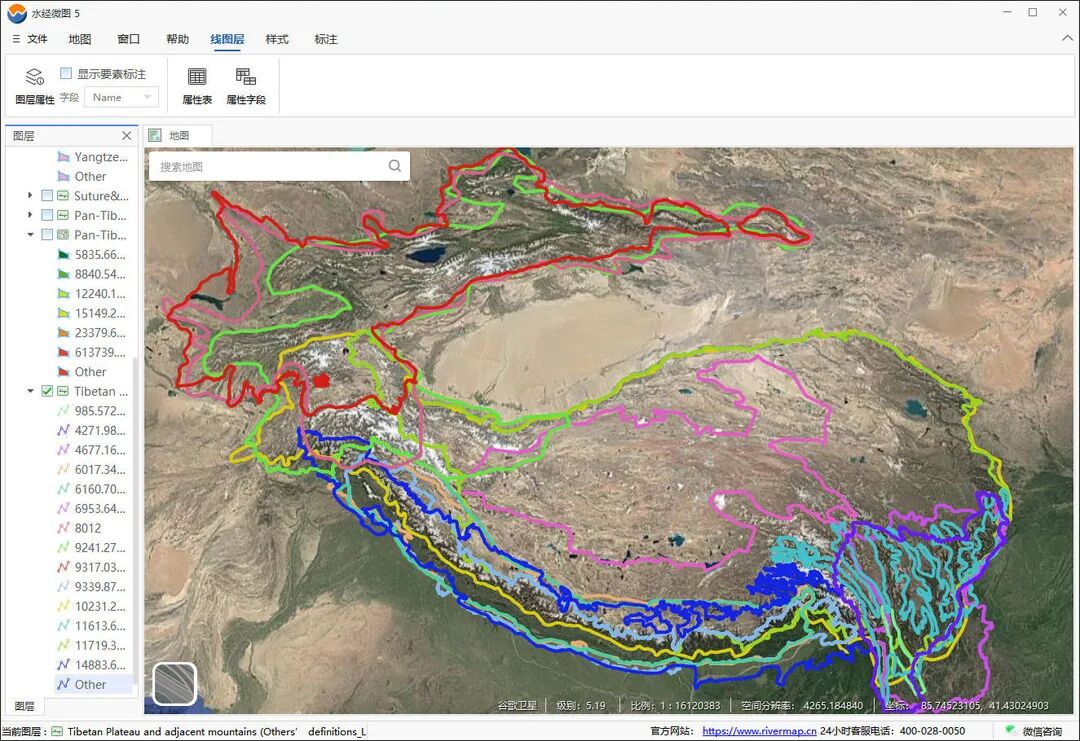Open the 帮助 menu
1080x741 pixels.
coord(178,39)
